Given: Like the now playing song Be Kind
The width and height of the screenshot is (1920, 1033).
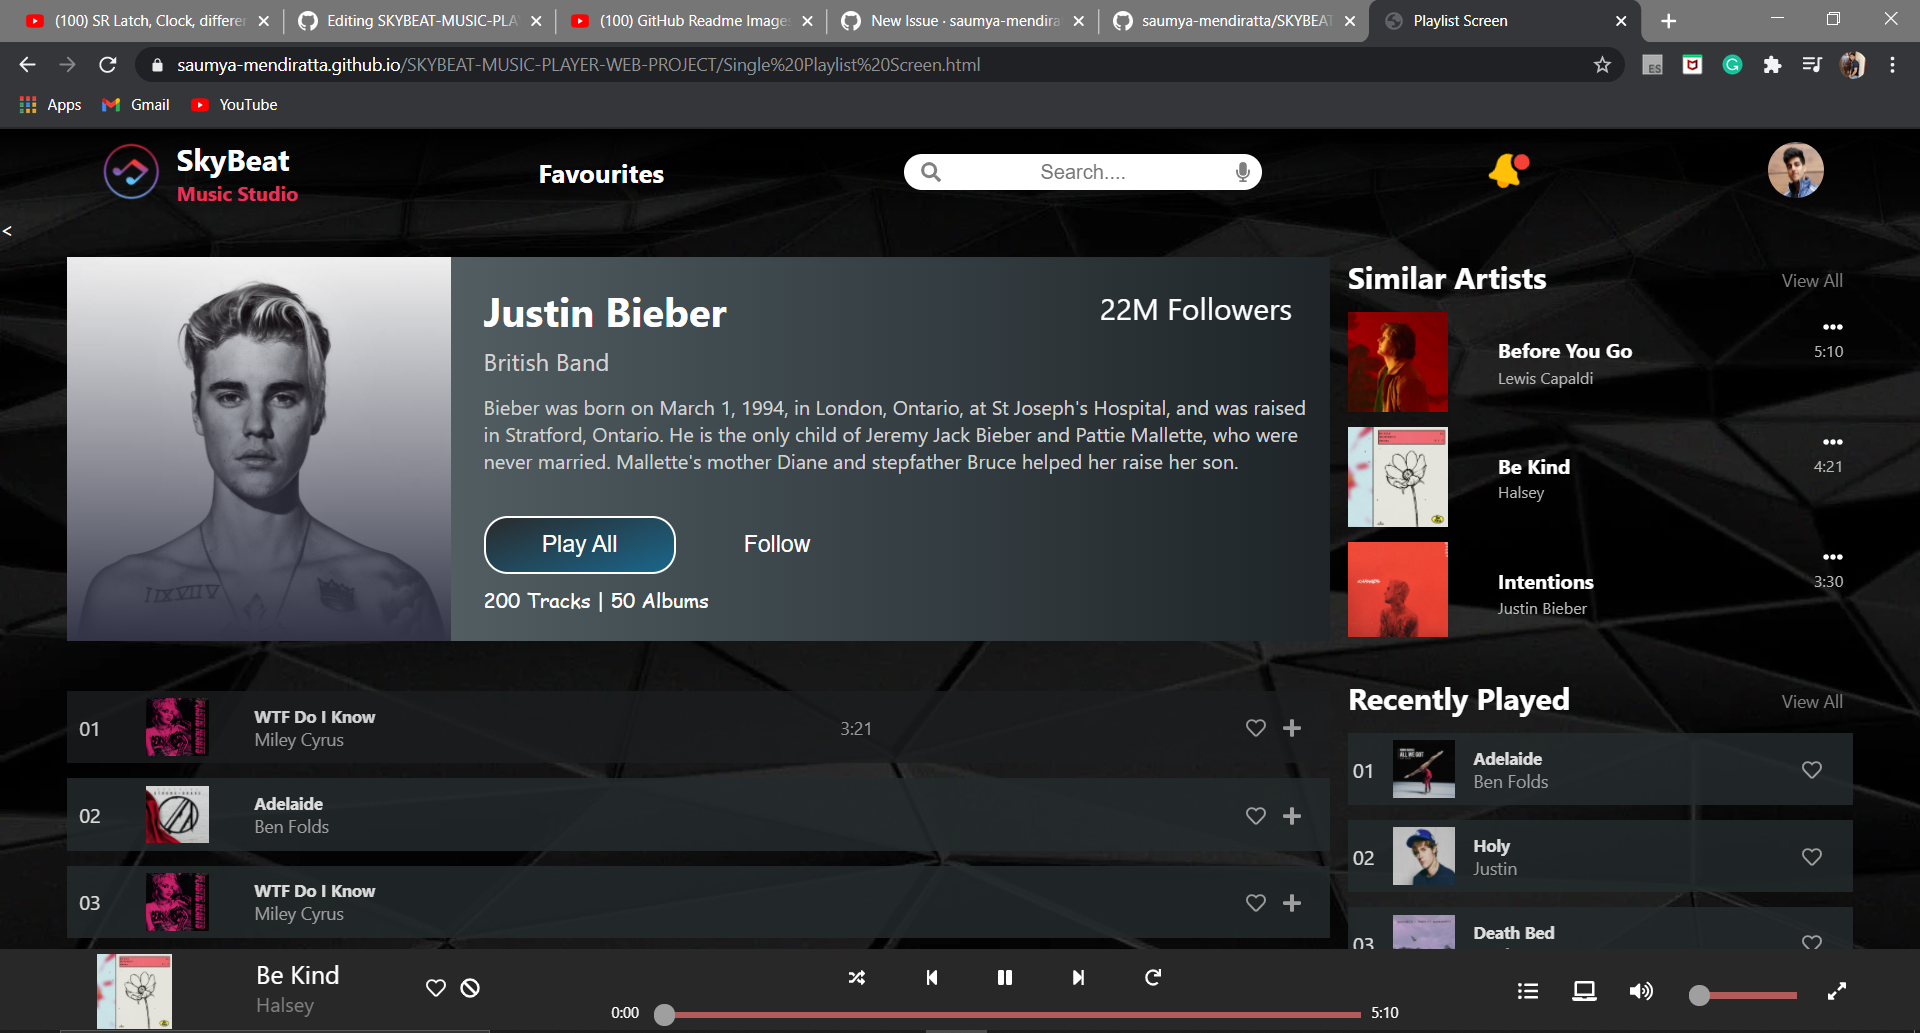Looking at the screenshot, I should point(436,988).
